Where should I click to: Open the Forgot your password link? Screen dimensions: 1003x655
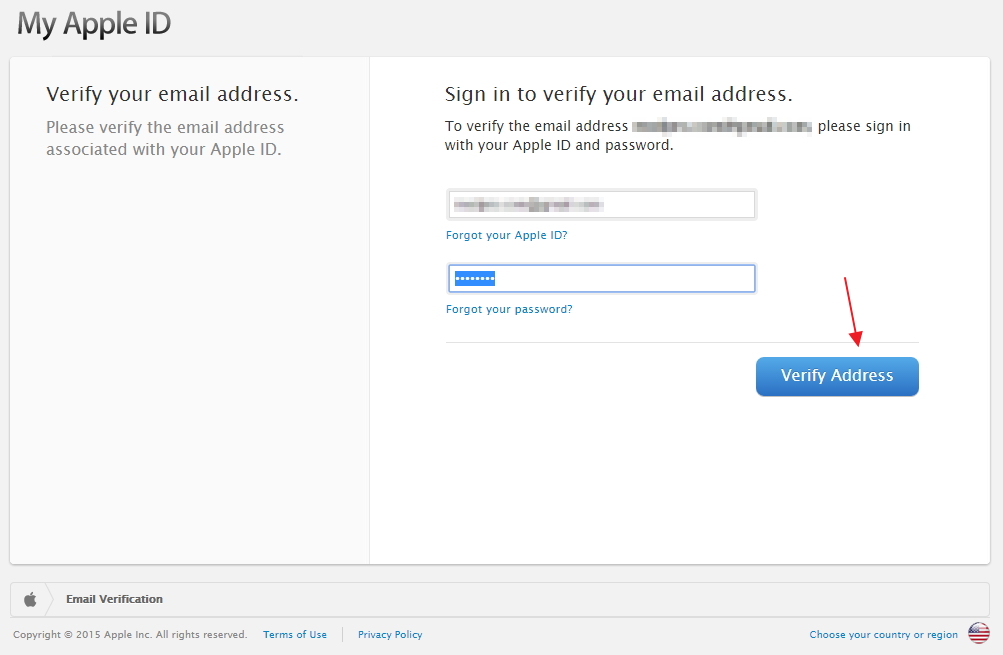tap(509, 310)
